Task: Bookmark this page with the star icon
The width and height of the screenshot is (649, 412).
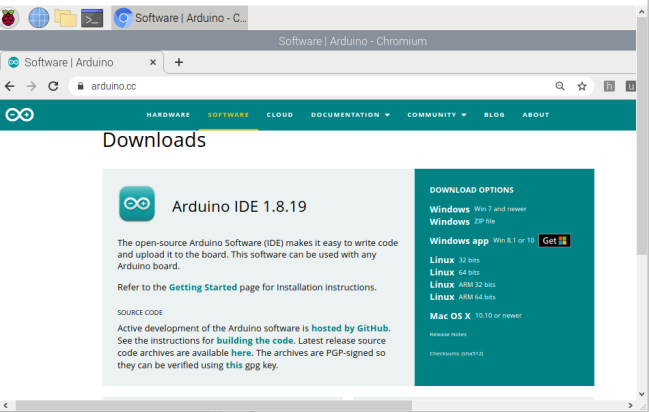Action: [x=581, y=86]
